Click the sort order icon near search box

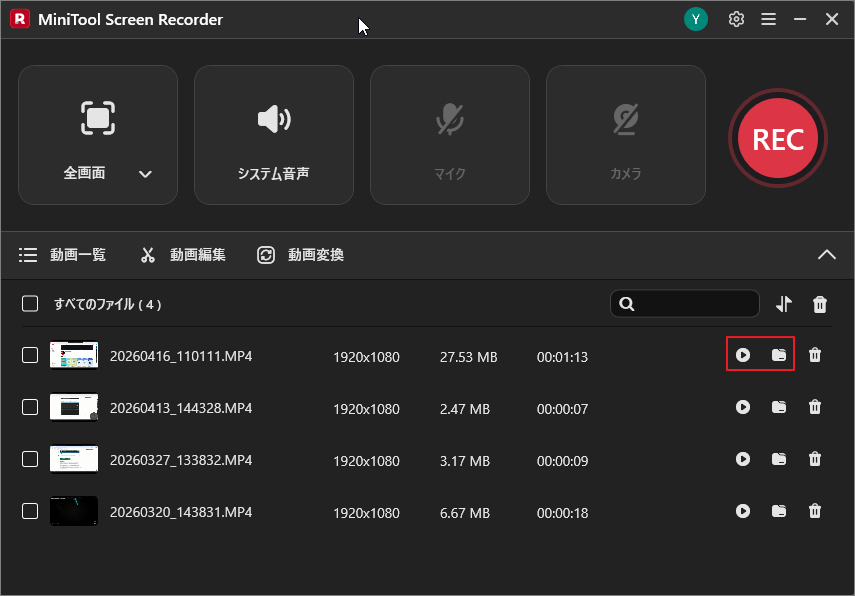coord(784,303)
